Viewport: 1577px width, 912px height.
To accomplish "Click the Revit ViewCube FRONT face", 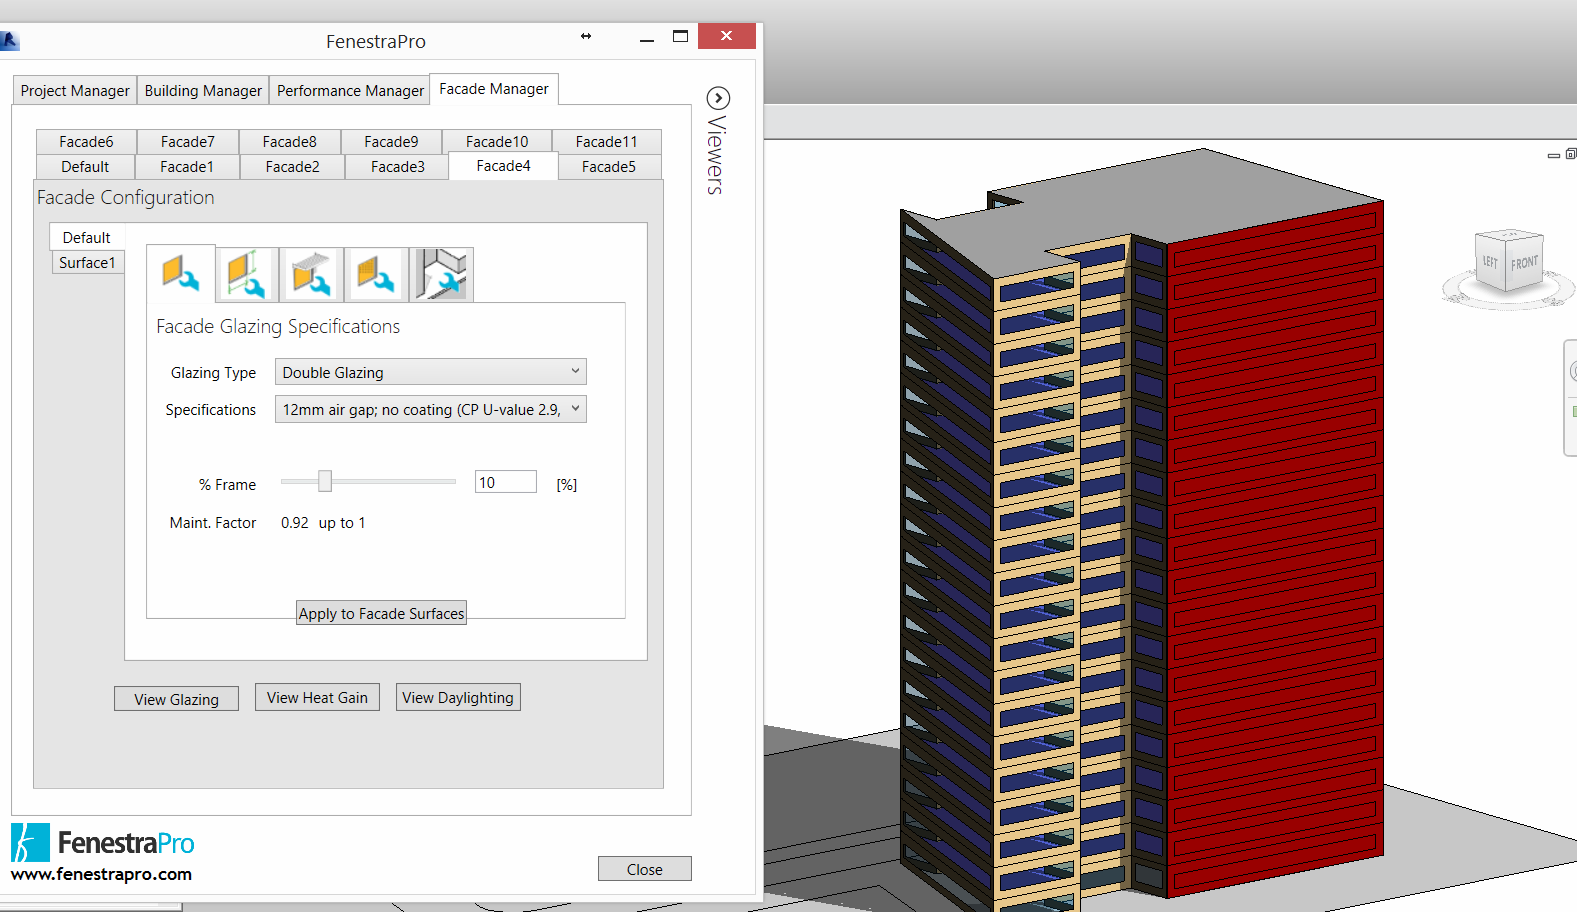I will click(x=1524, y=263).
